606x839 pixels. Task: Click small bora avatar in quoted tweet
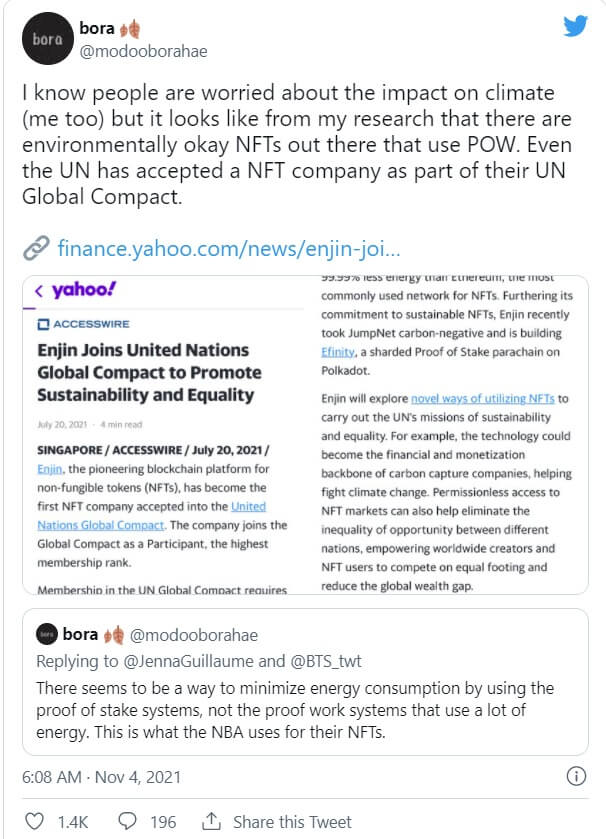46,634
